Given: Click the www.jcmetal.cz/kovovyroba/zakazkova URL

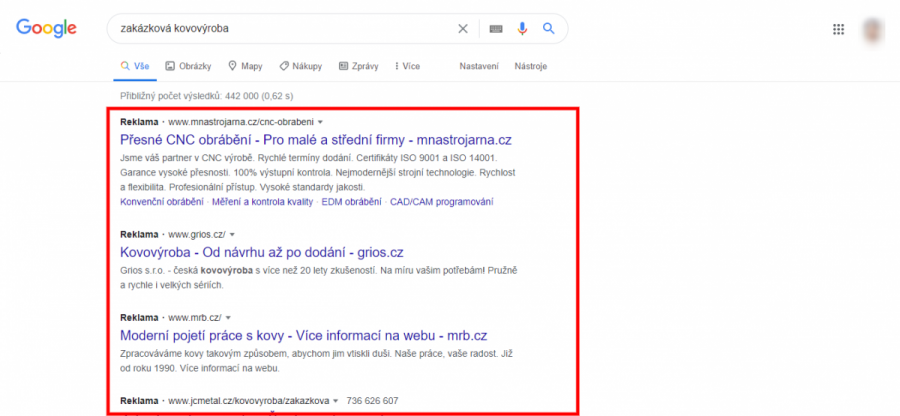Looking at the screenshot, I should coord(249,401).
